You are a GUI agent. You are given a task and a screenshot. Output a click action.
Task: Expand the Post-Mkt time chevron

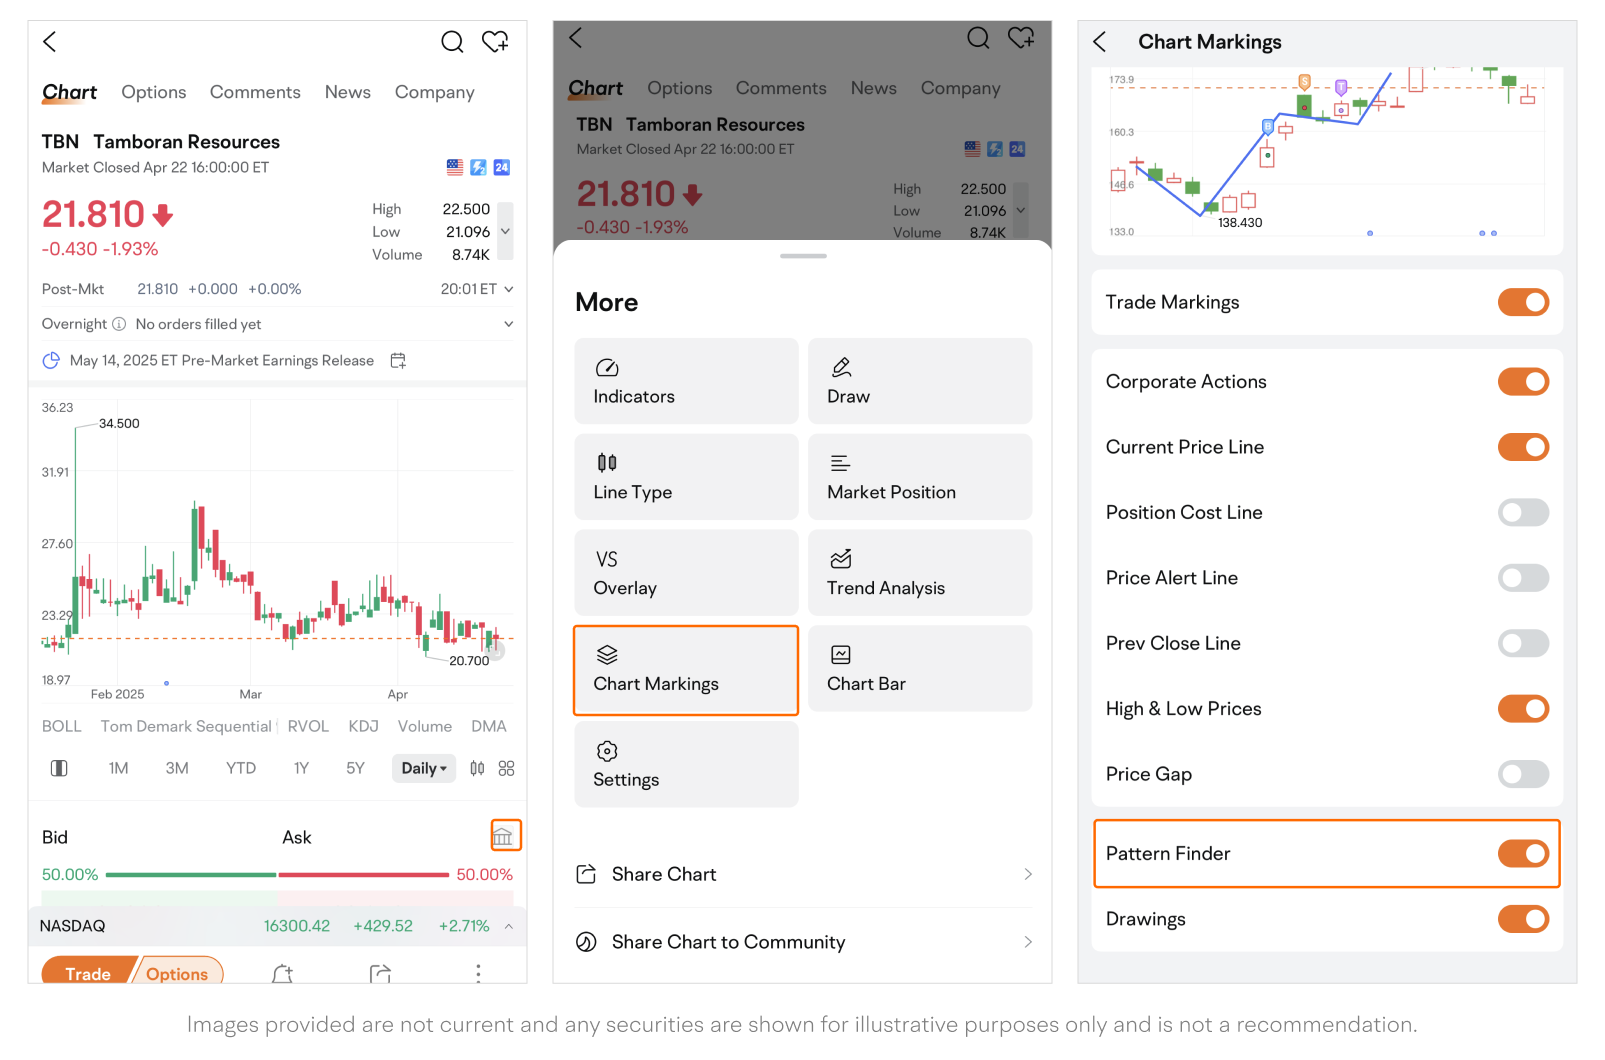tap(509, 289)
